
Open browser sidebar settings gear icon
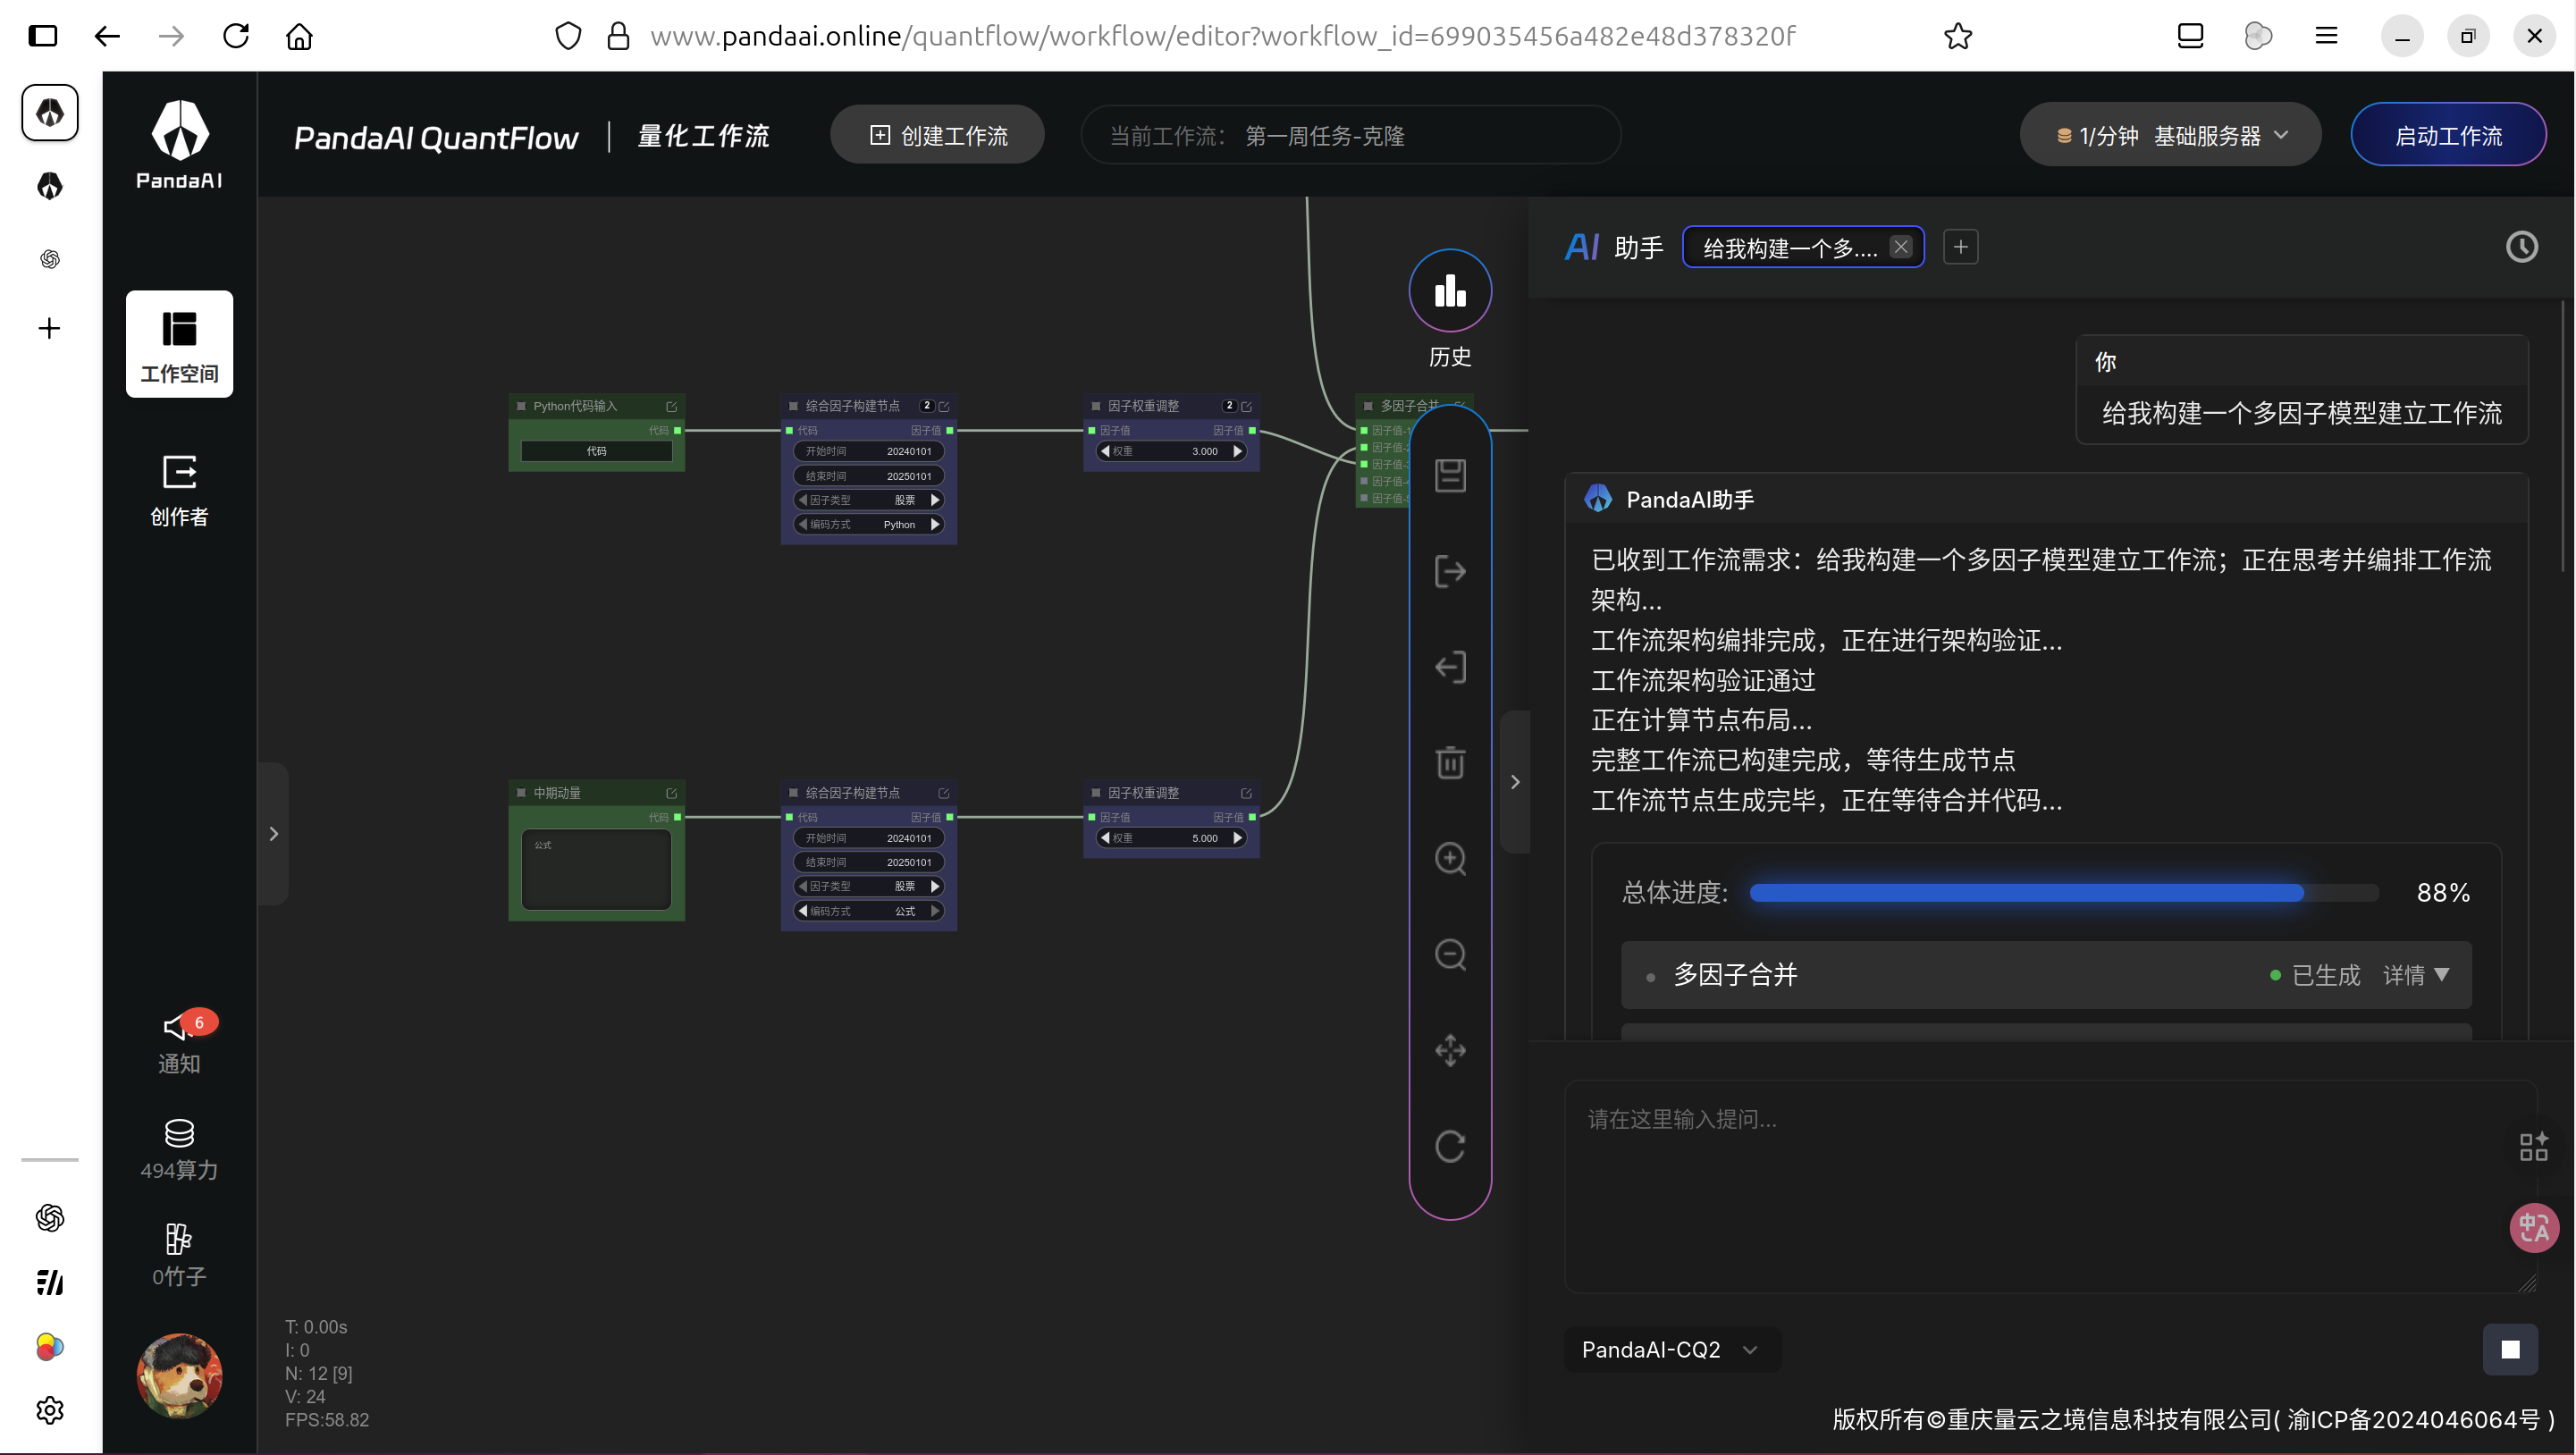pyautogui.click(x=50, y=1410)
